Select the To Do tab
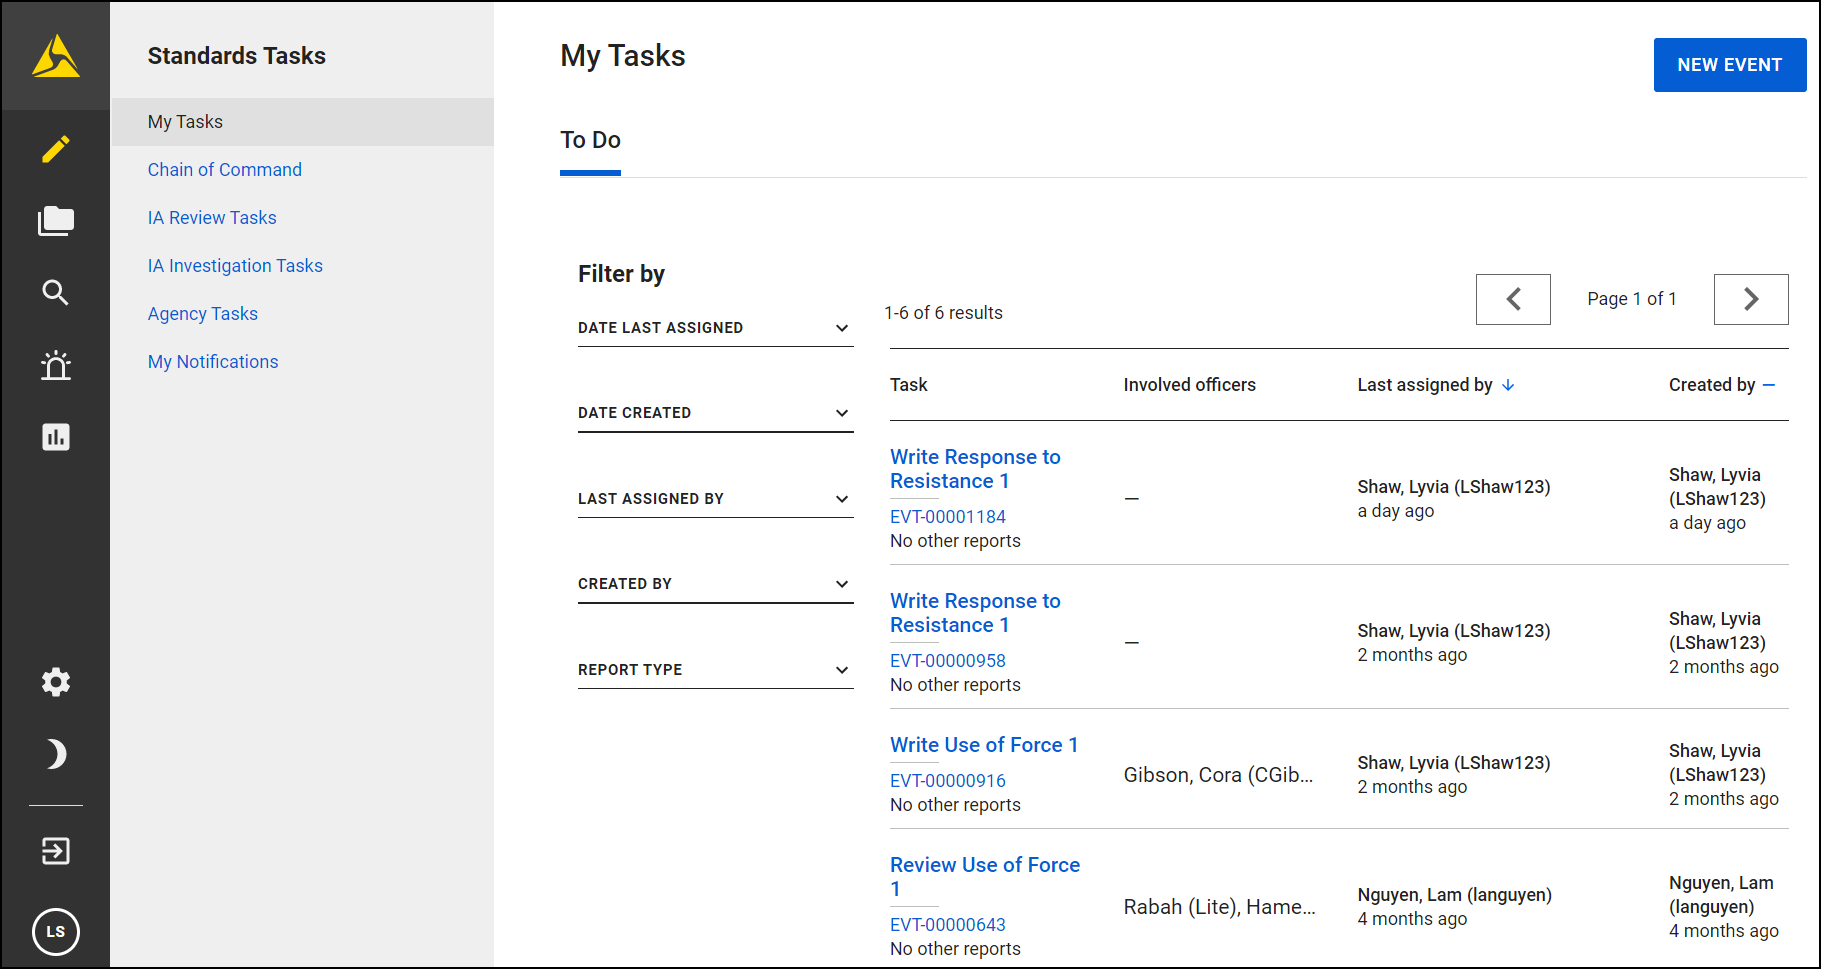Image resolution: width=1821 pixels, height=969 pixels. coord(590,141)
